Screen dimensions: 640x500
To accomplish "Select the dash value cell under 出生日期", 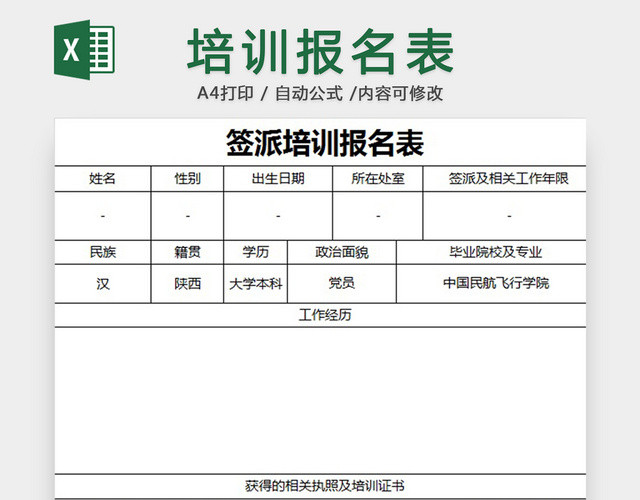I will (278, 216).
